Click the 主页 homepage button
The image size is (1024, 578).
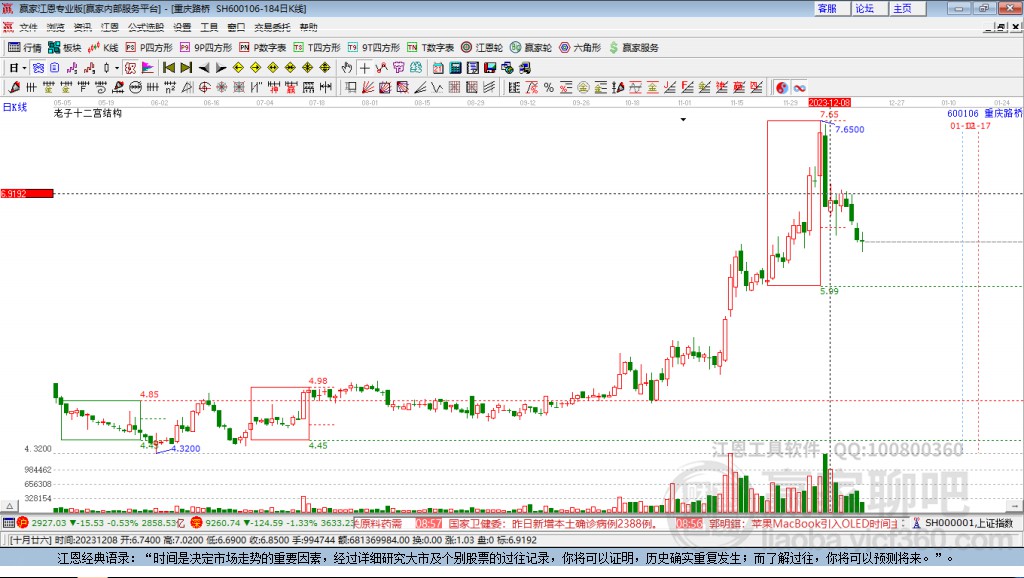[907, 8]
